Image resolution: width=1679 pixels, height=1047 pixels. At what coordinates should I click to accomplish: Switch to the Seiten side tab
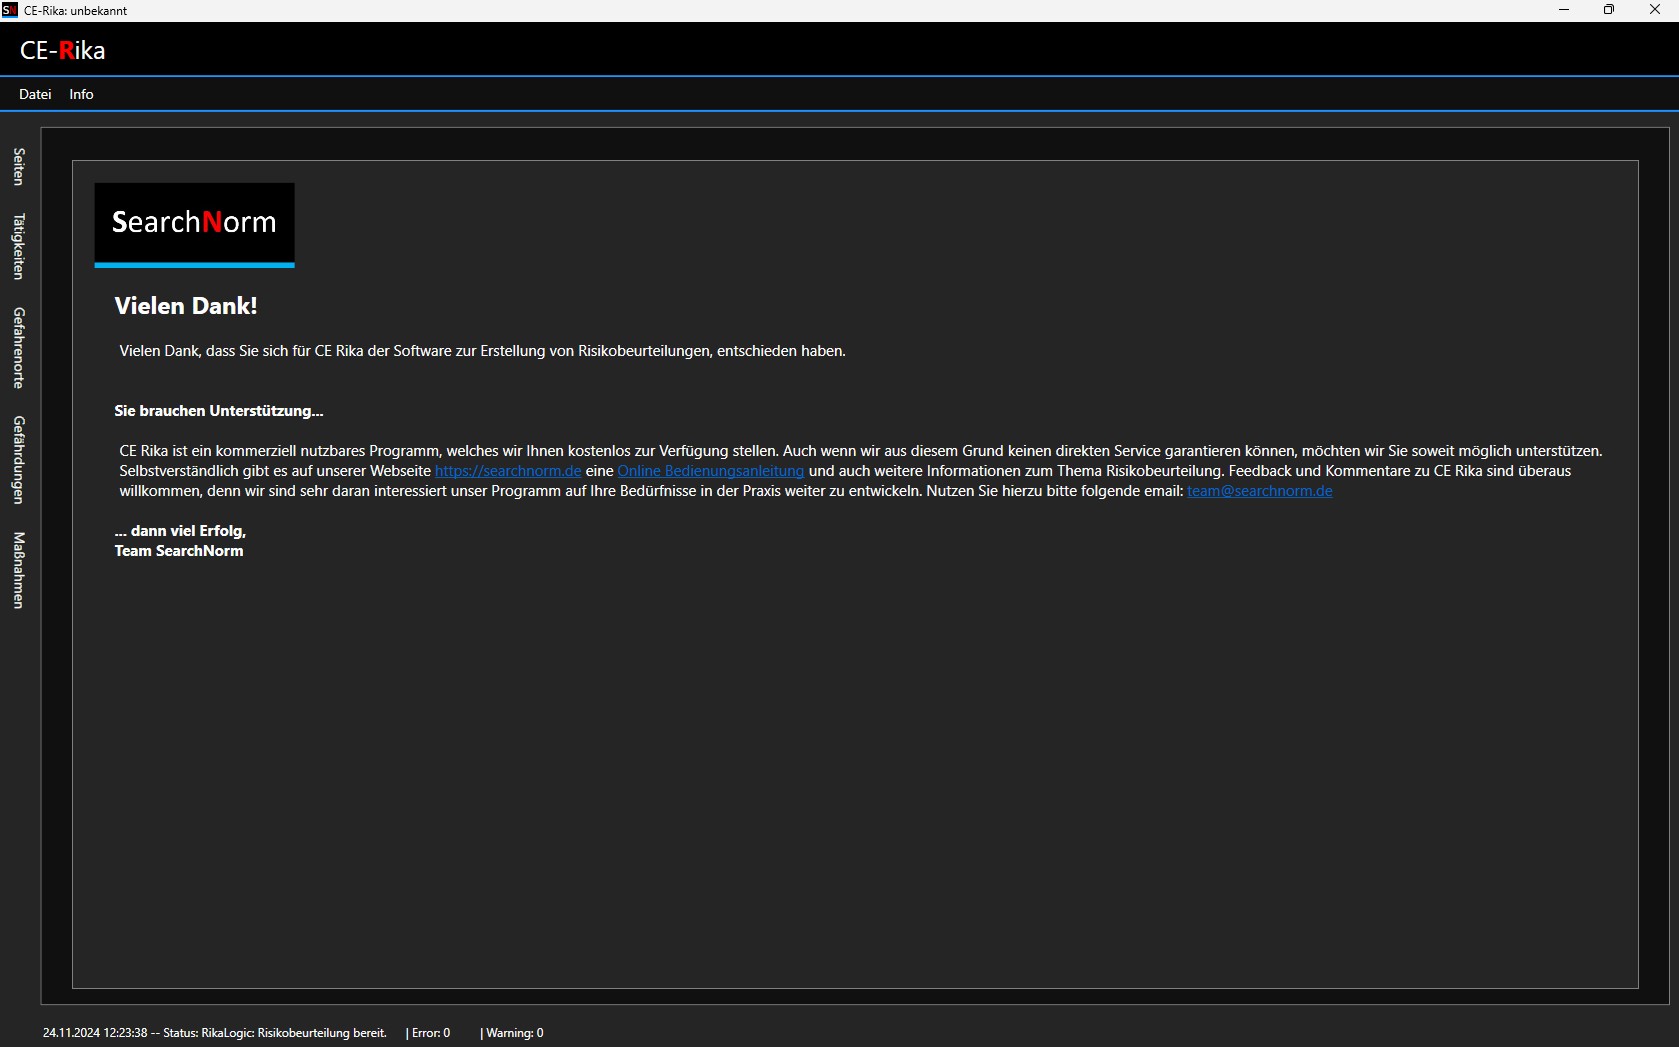(19, 167)
